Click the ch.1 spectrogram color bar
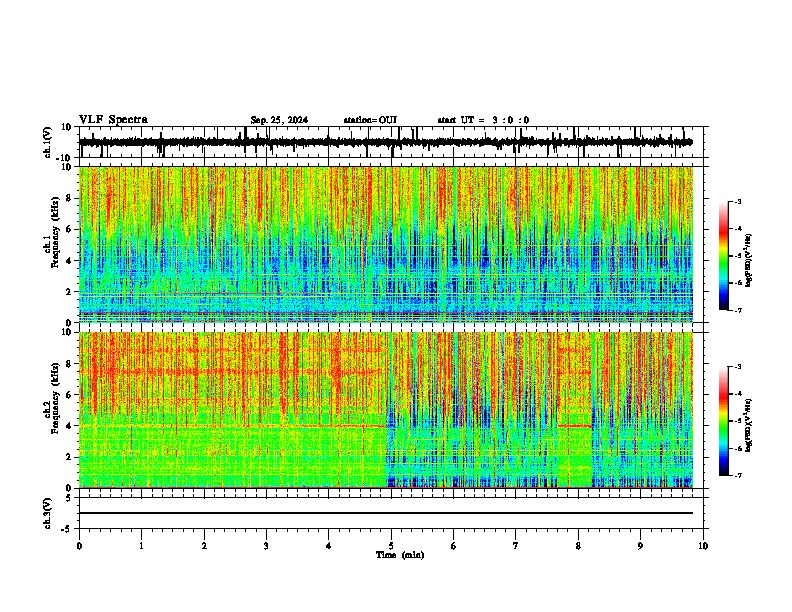This screenshot has height=612, width=792. 724,256
